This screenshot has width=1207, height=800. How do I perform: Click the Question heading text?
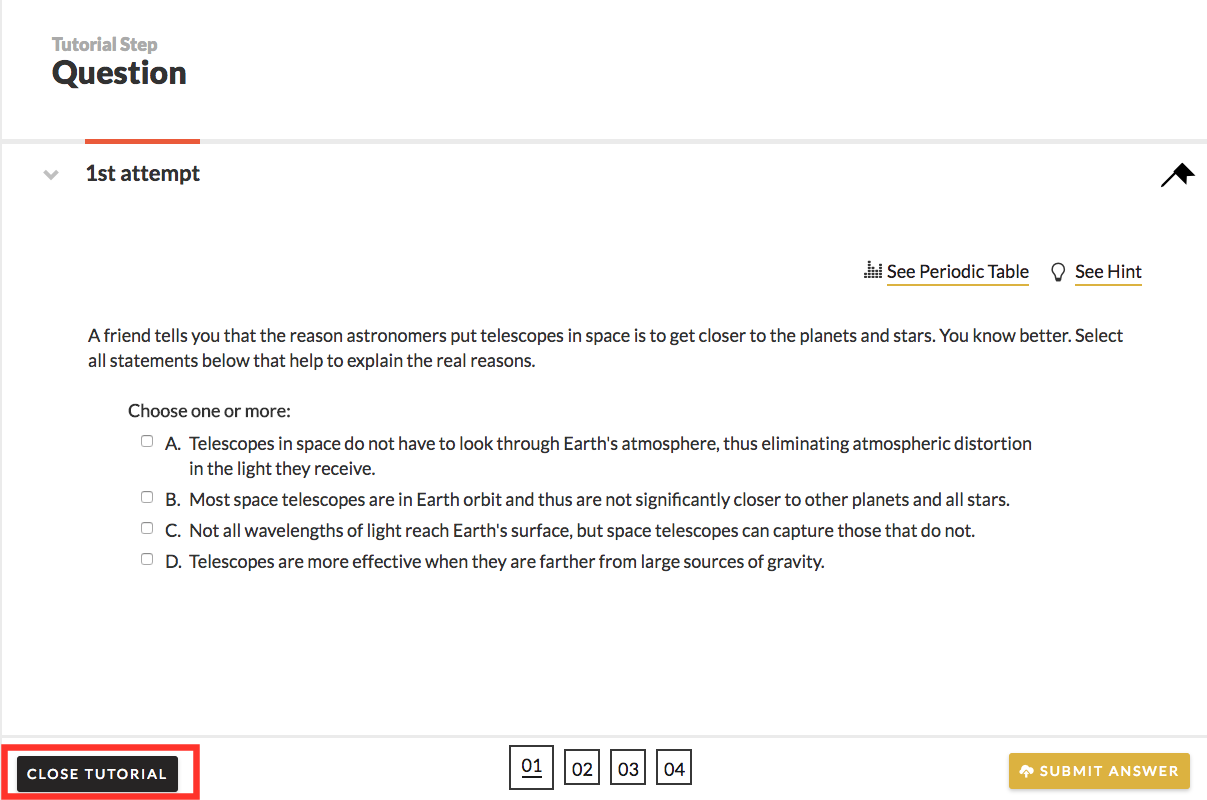[x=119, y=73]
